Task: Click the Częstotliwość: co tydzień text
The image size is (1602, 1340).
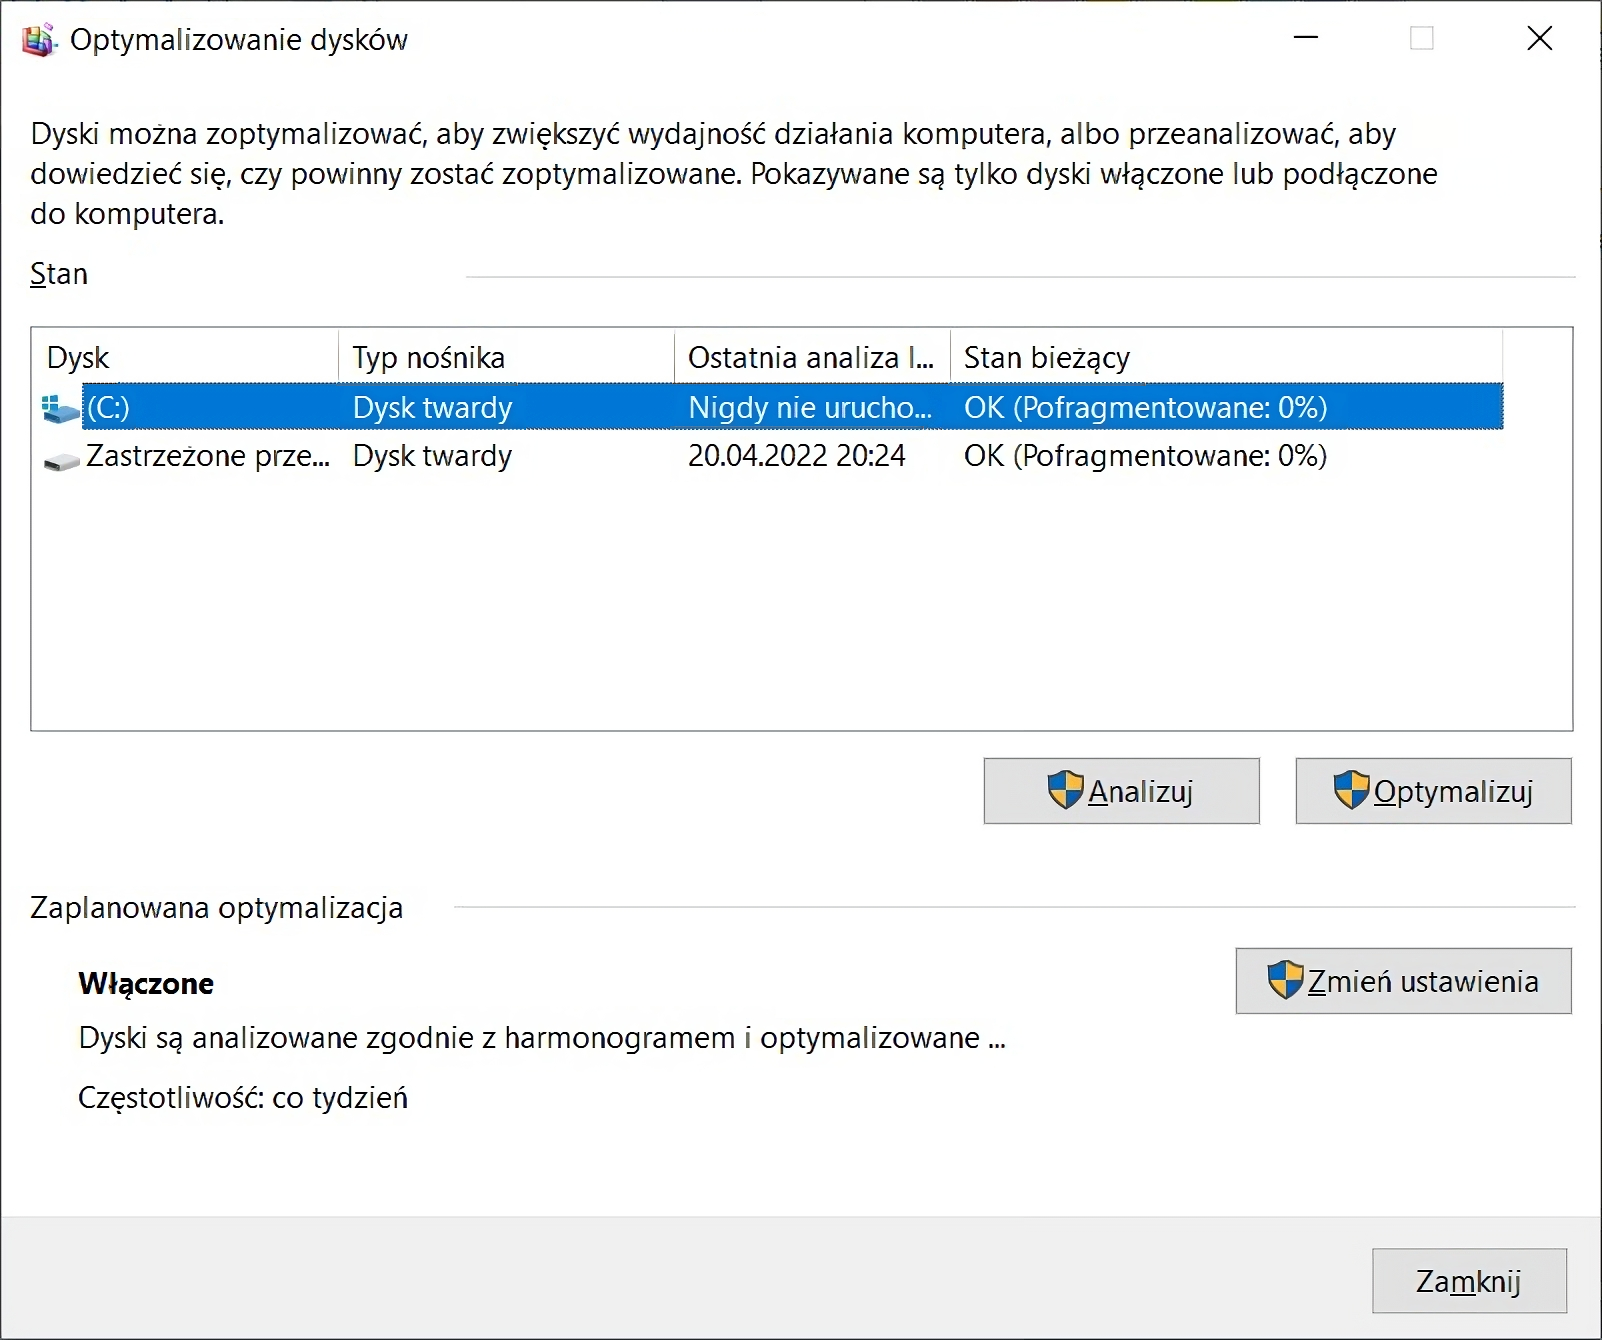Action: click(x=243, y=1097)
